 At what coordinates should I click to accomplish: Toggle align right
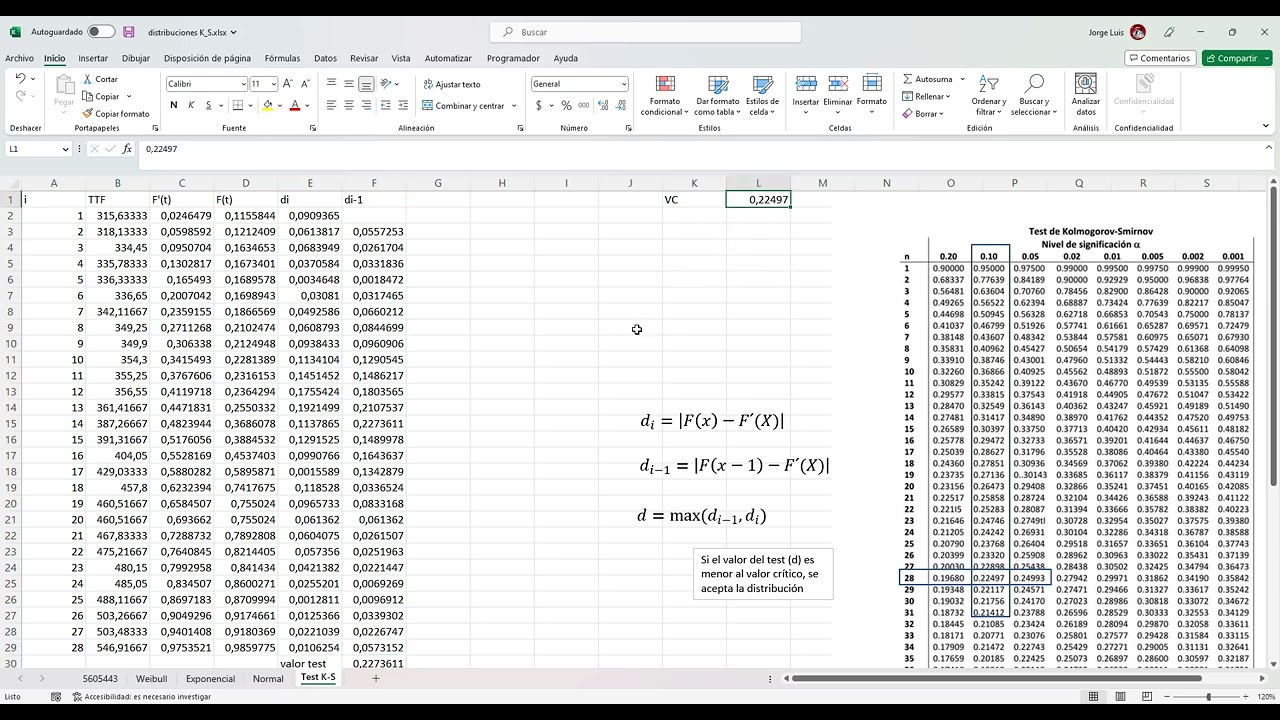point(366,105)
